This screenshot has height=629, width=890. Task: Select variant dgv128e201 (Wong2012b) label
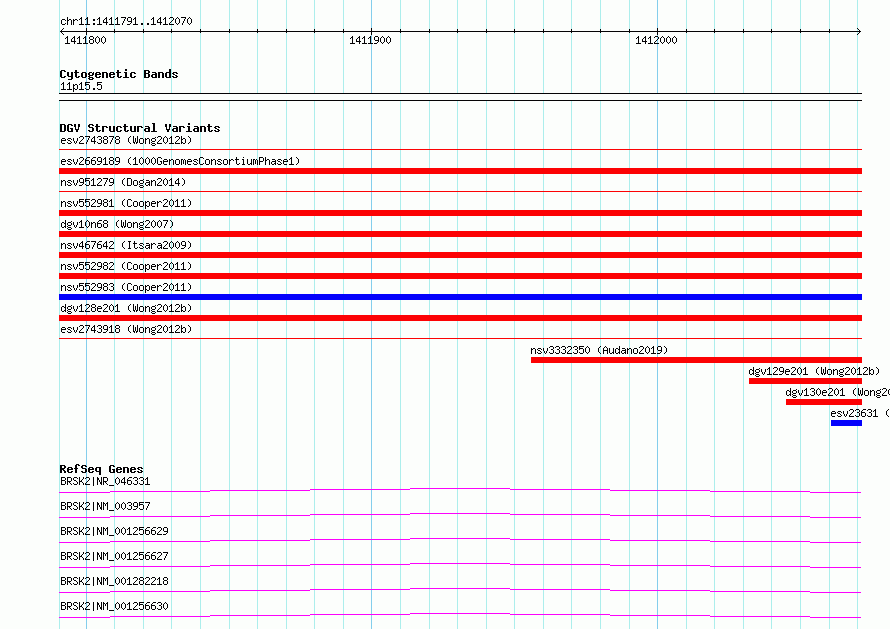[x=126, y=308]
